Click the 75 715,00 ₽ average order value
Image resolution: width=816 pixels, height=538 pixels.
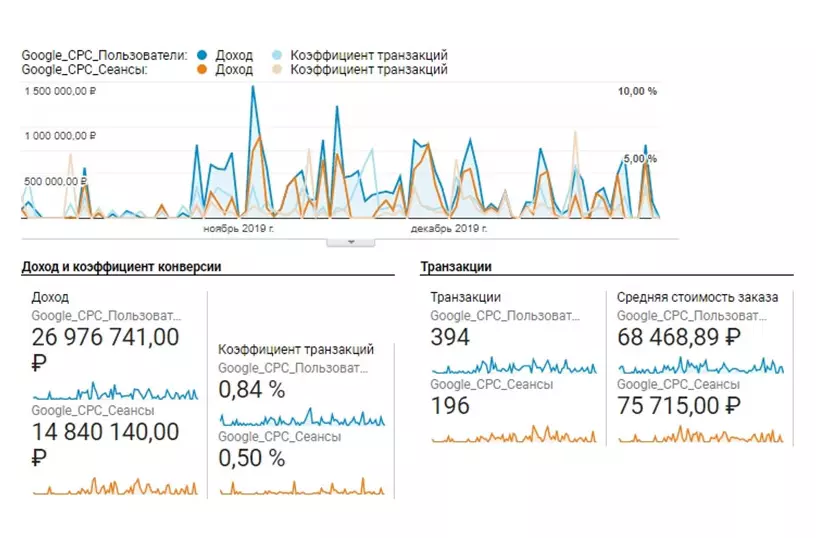(679, 406)
